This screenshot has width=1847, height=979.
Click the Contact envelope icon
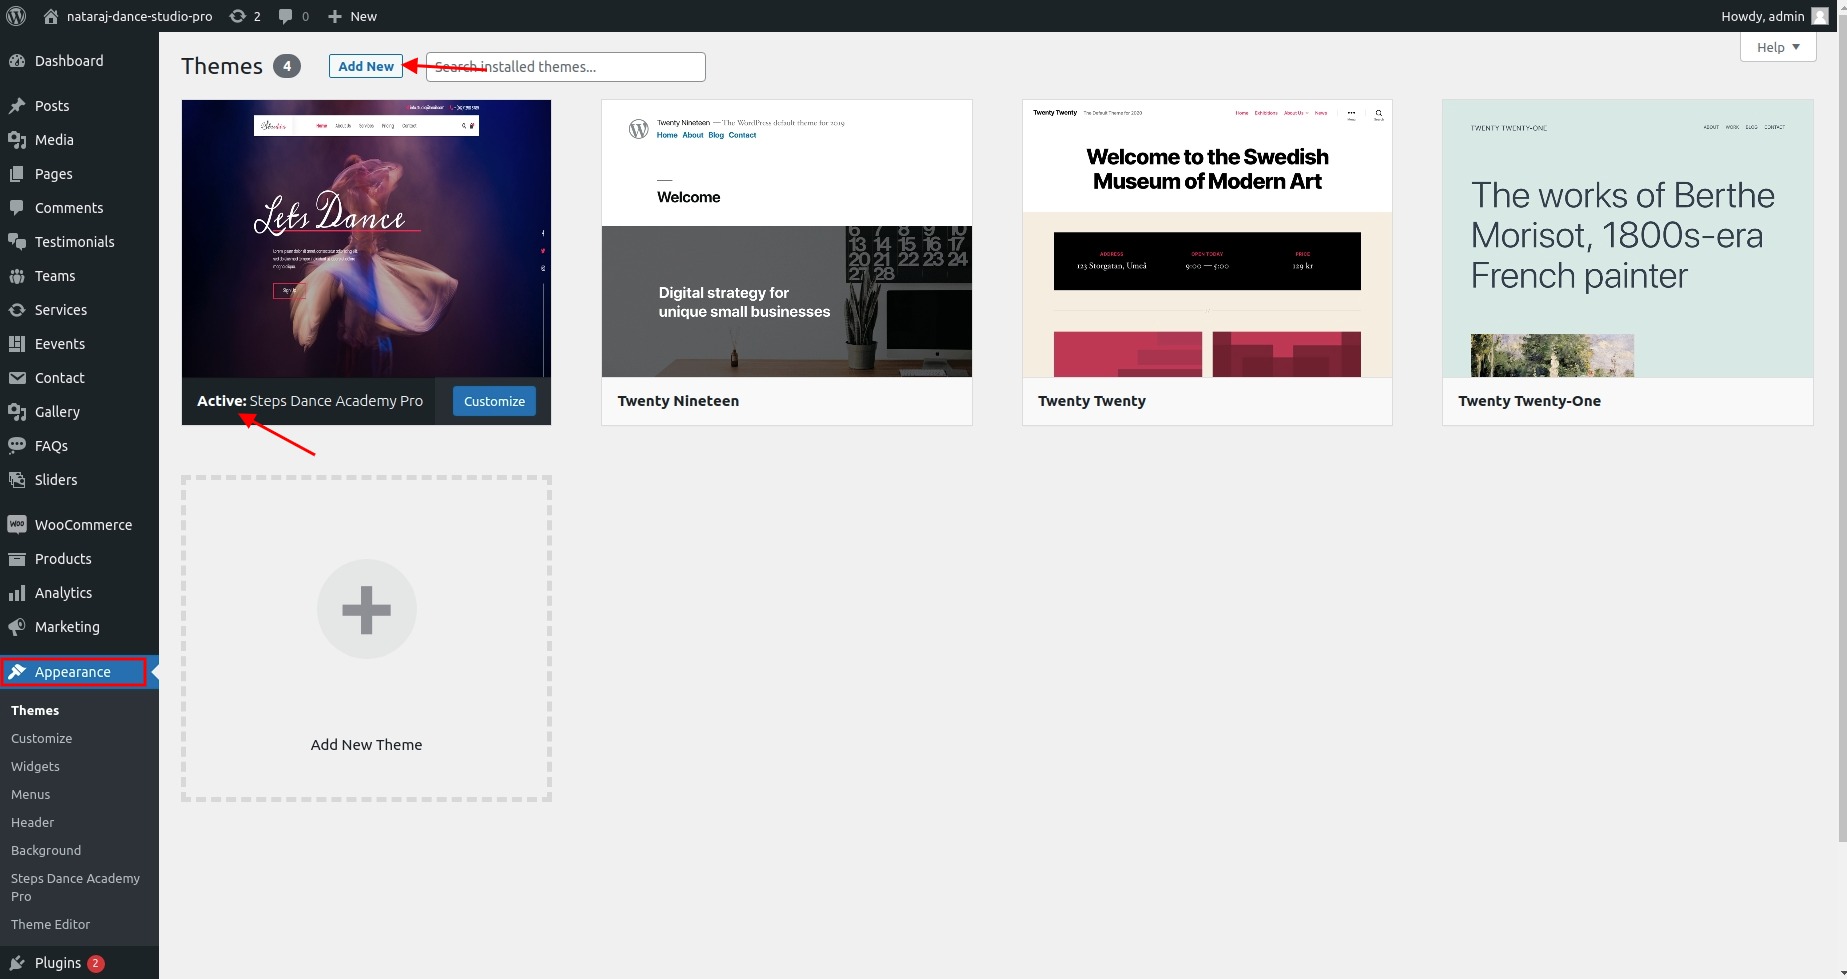point(17,378)
